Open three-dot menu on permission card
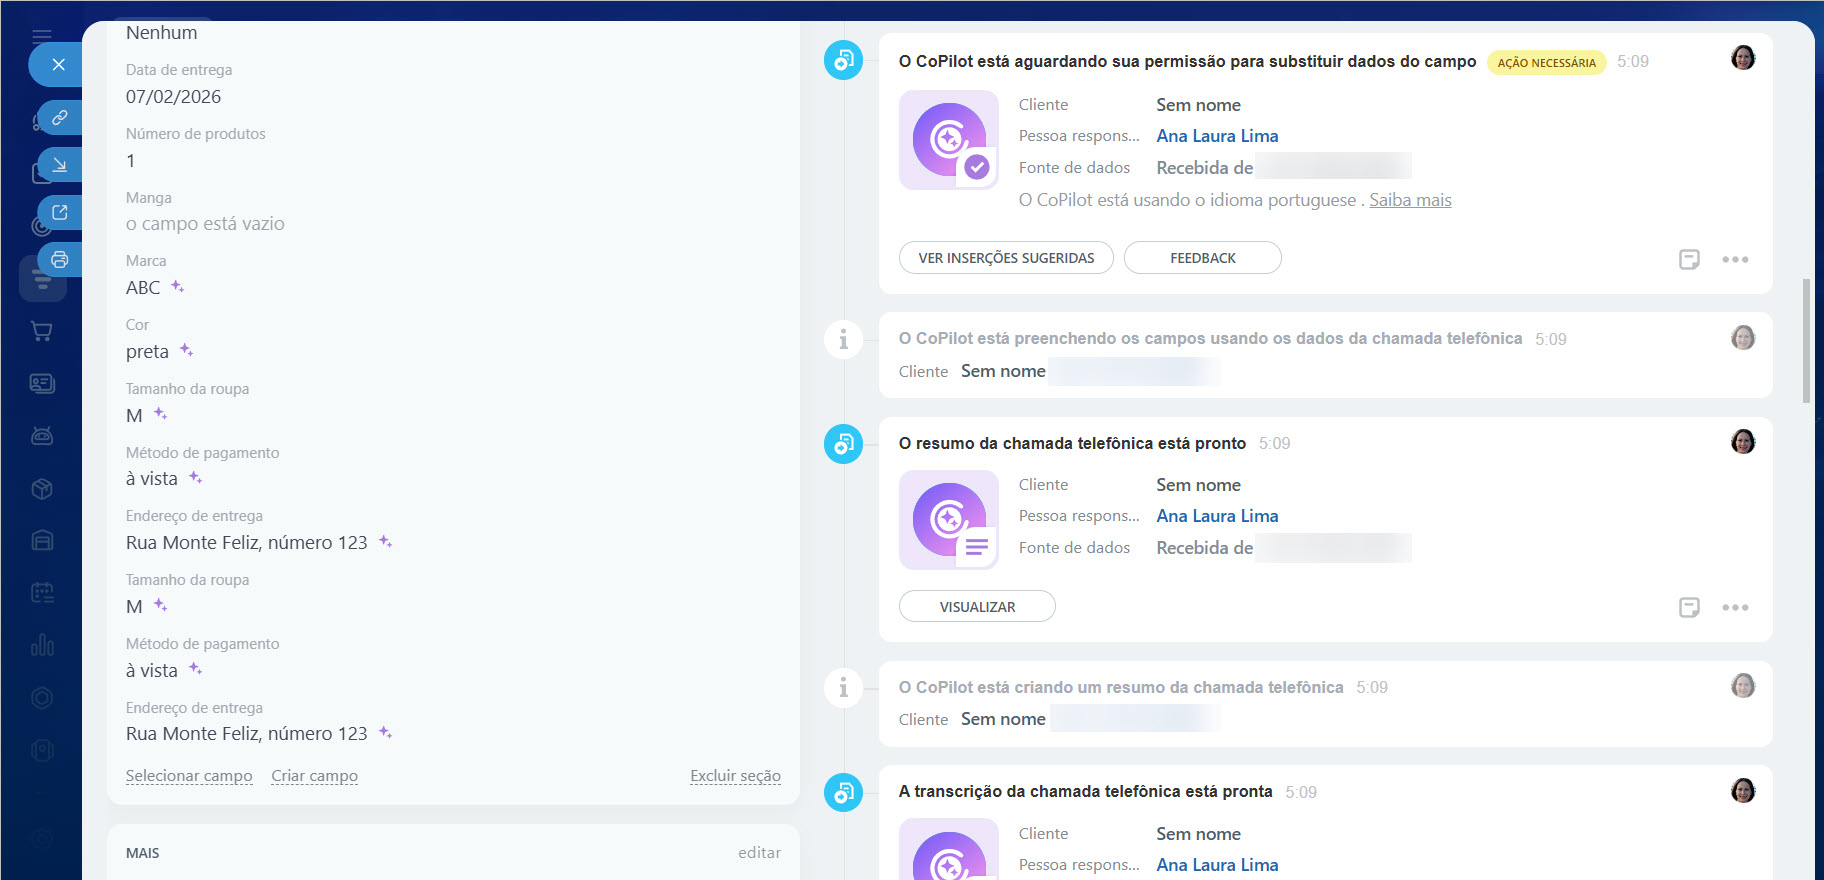Screen dimensions: 1824x880 coord(1735,260)
